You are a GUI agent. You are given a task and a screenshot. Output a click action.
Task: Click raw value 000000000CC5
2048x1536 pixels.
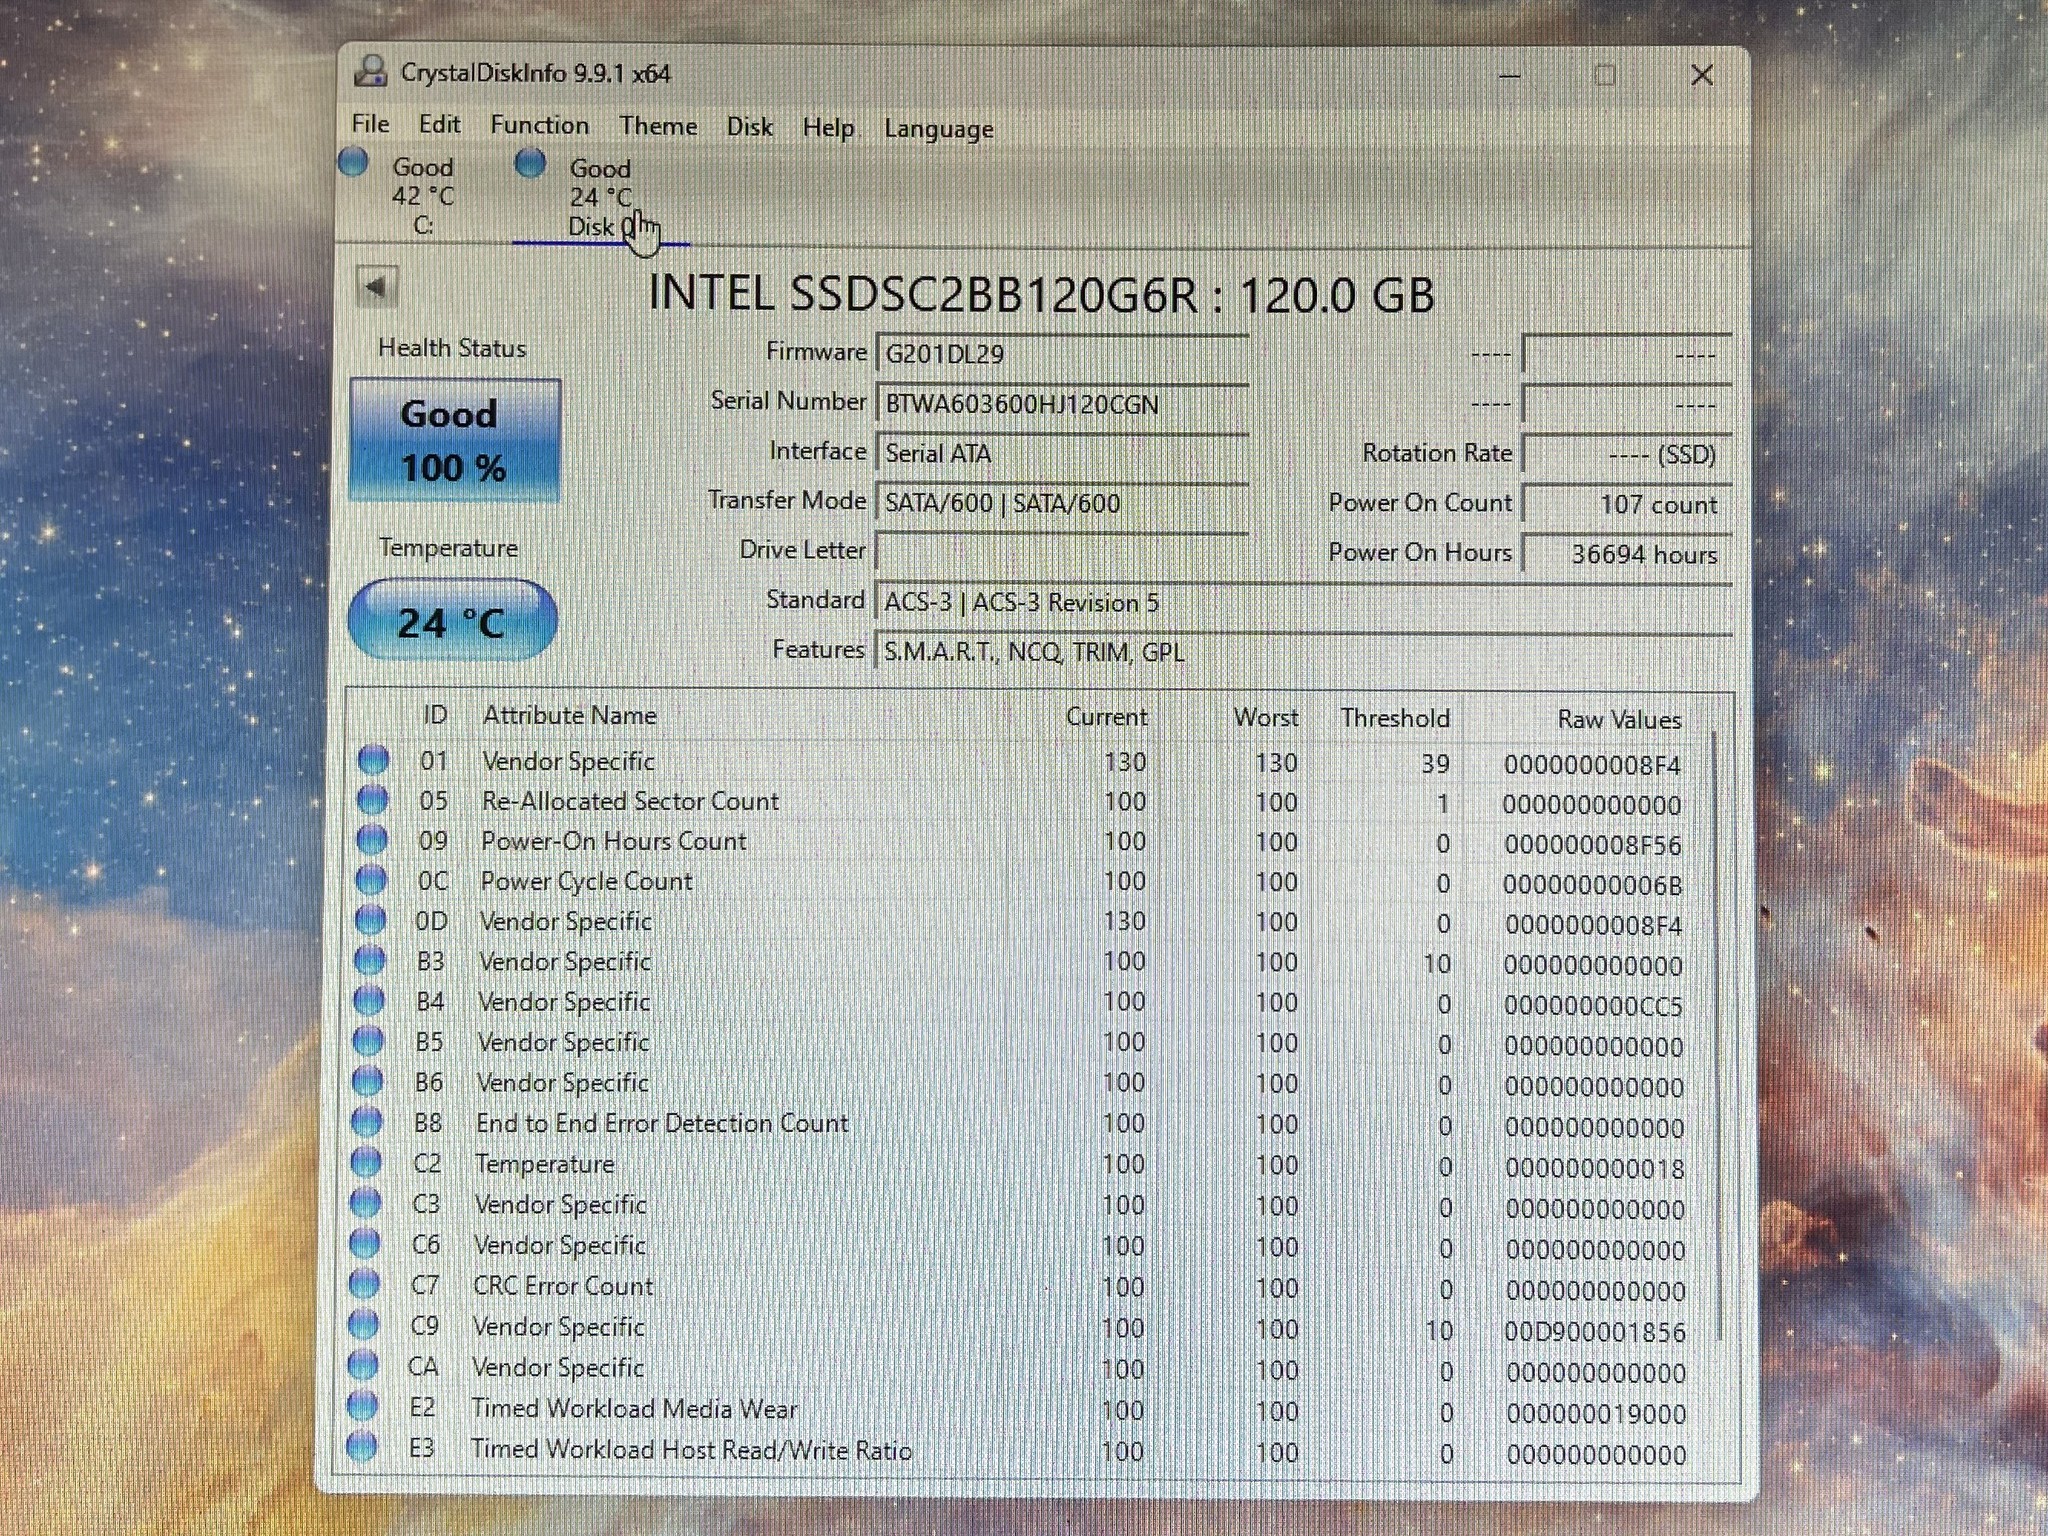tap(1593, 1006)
